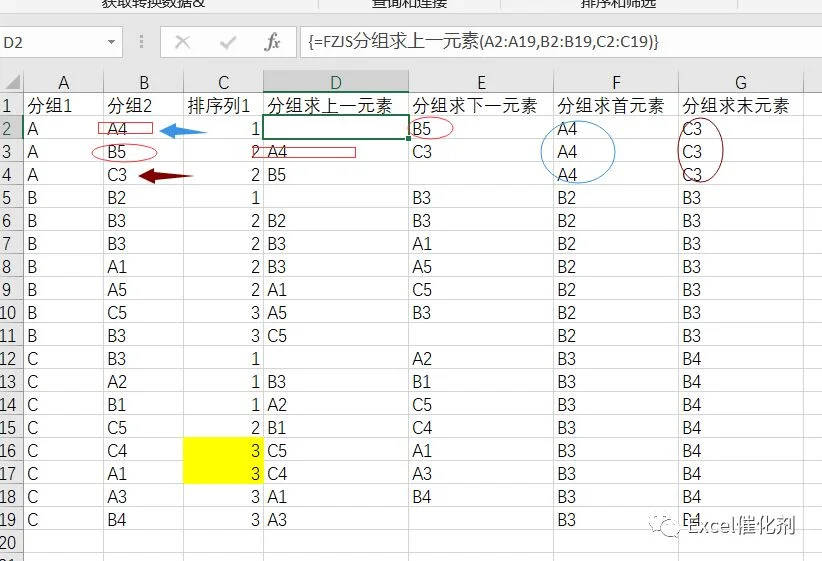Click cell F10 containing B2

[x=616, y=312]
